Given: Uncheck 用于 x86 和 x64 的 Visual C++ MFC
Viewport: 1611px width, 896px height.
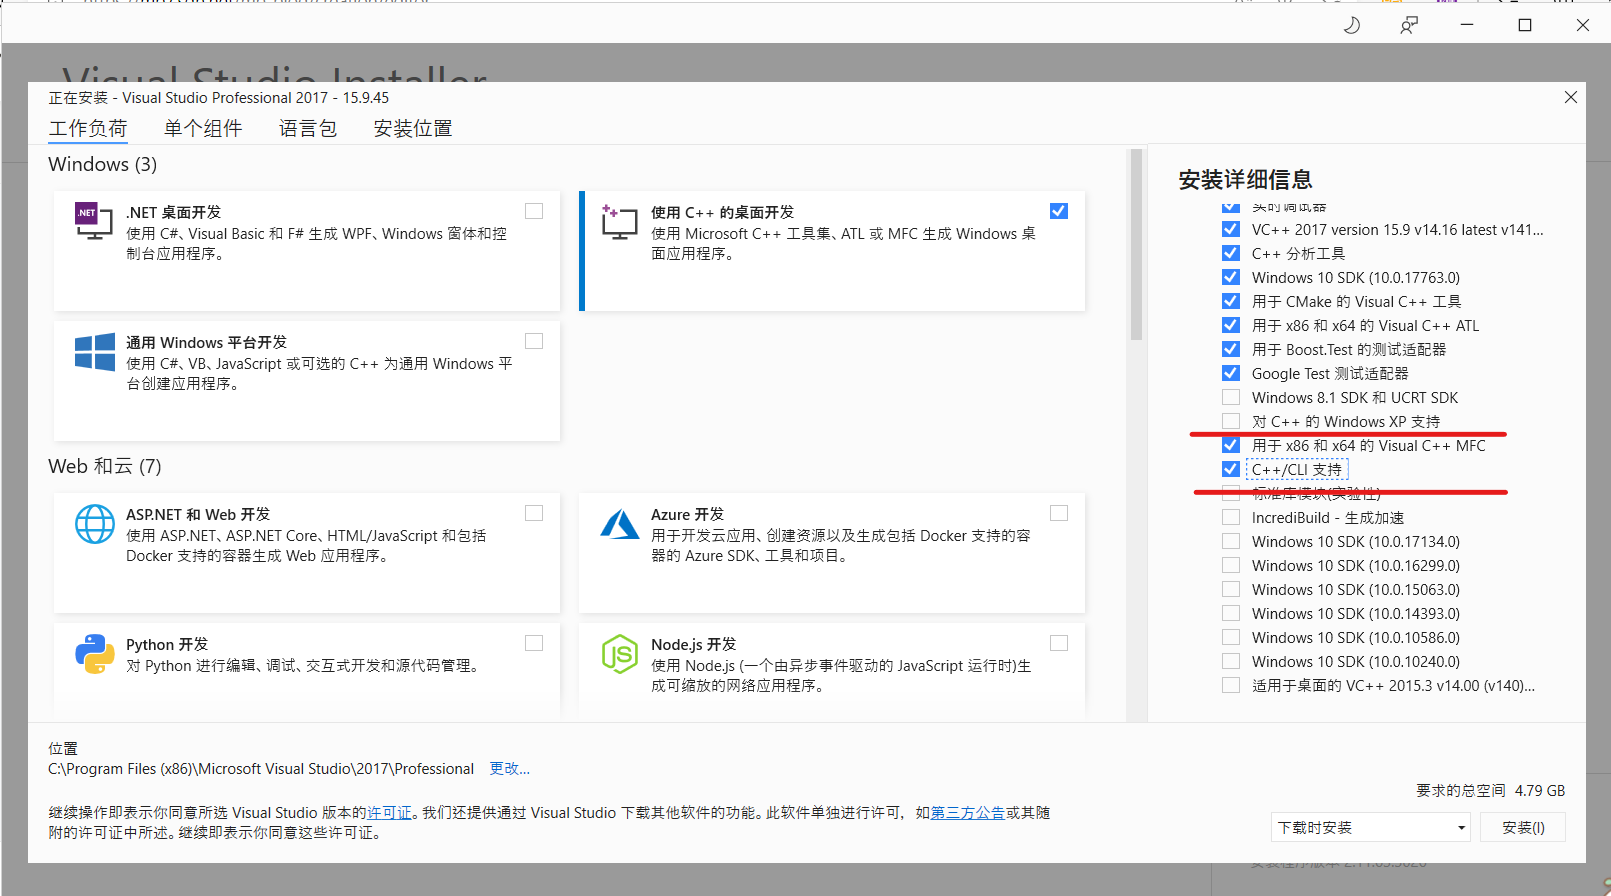Looking at the screenshot, I should tap(1231, 445).
